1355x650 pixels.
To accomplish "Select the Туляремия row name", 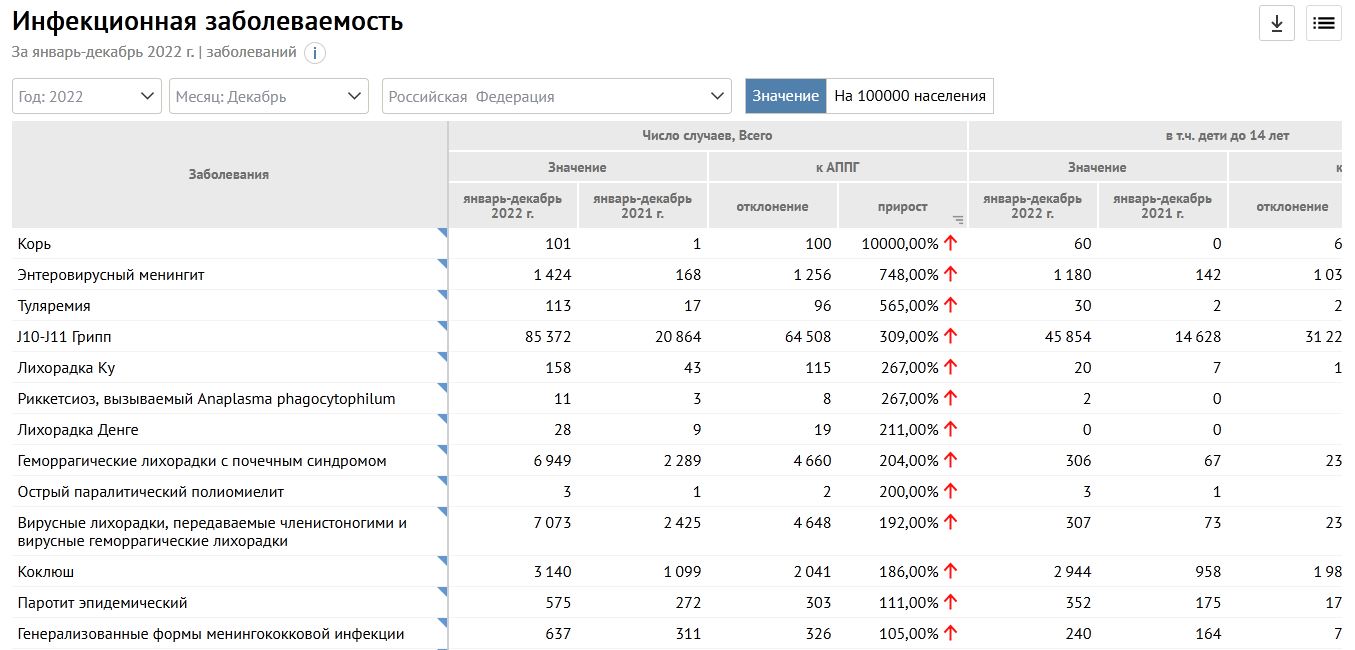I will (54, 306).
